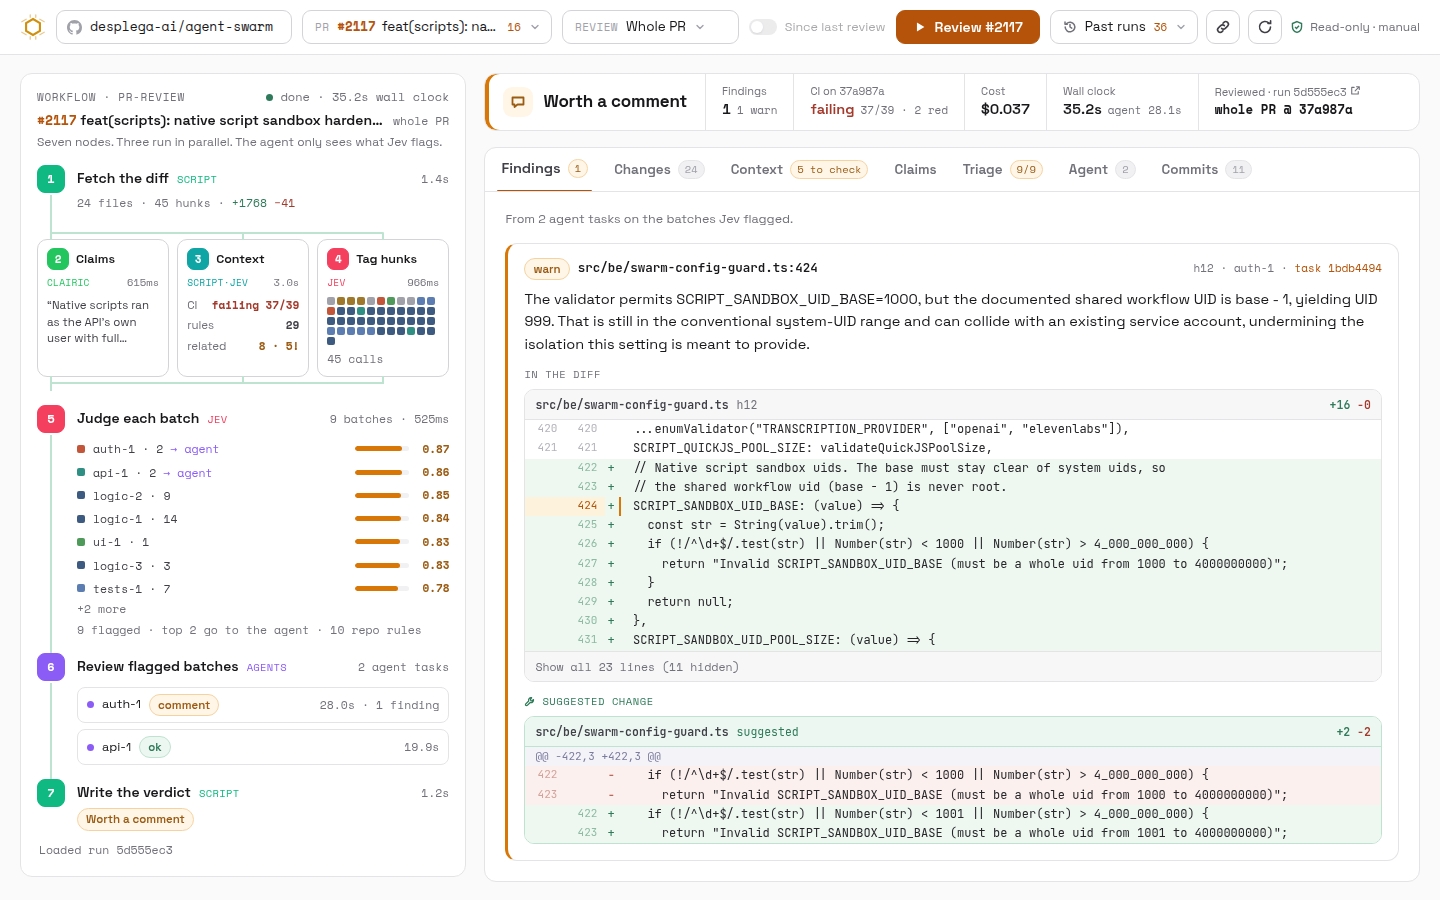Open the auth-1 comment agent task

263,705
